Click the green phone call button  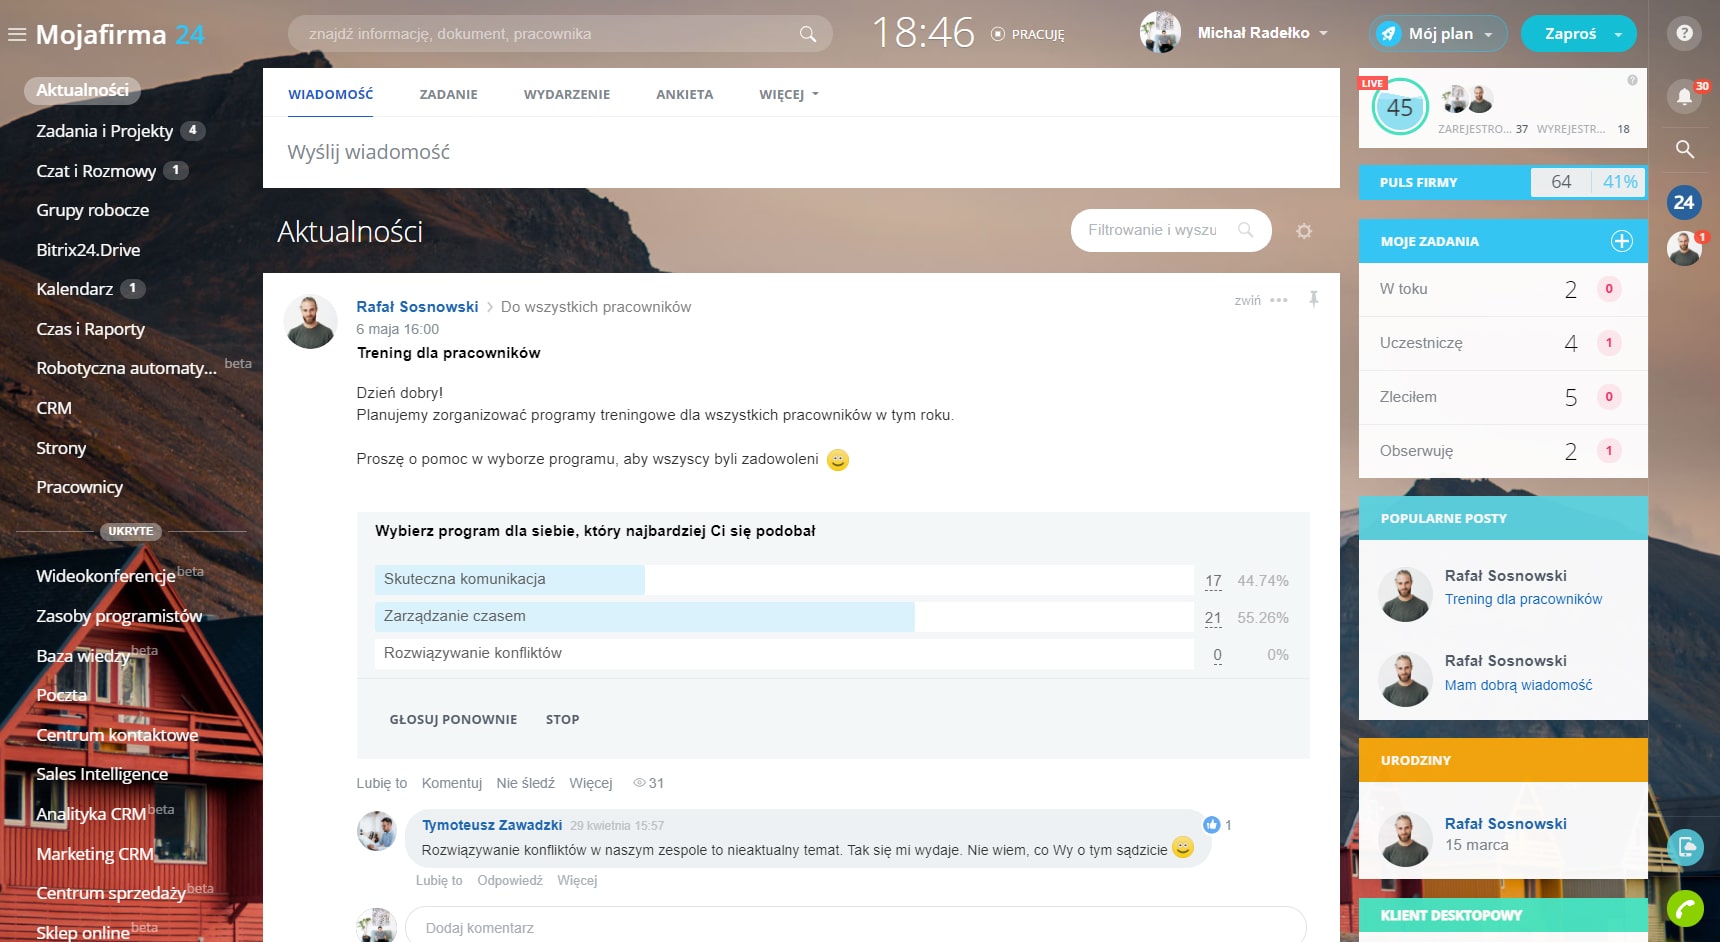(x=1685, y=908)
